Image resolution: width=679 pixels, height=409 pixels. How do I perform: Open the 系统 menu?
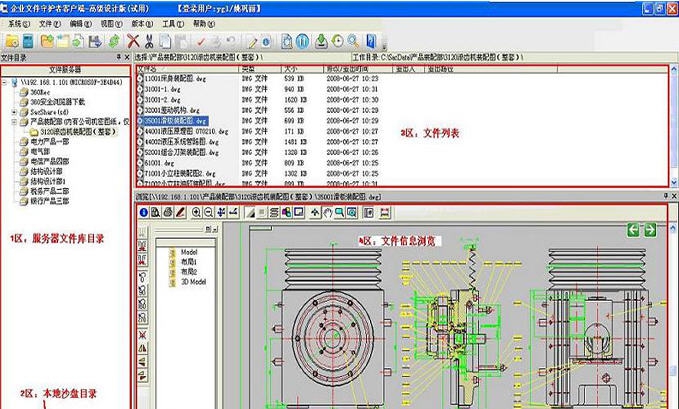tap(19, 24)
